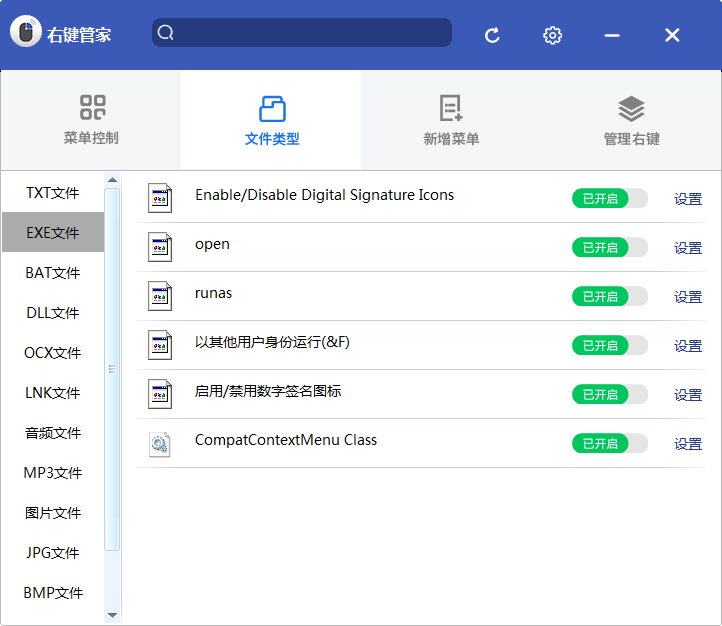Screen dimensions: 722x626
Task: Select 图片文件 file type
Action: (x=53, y=513)
